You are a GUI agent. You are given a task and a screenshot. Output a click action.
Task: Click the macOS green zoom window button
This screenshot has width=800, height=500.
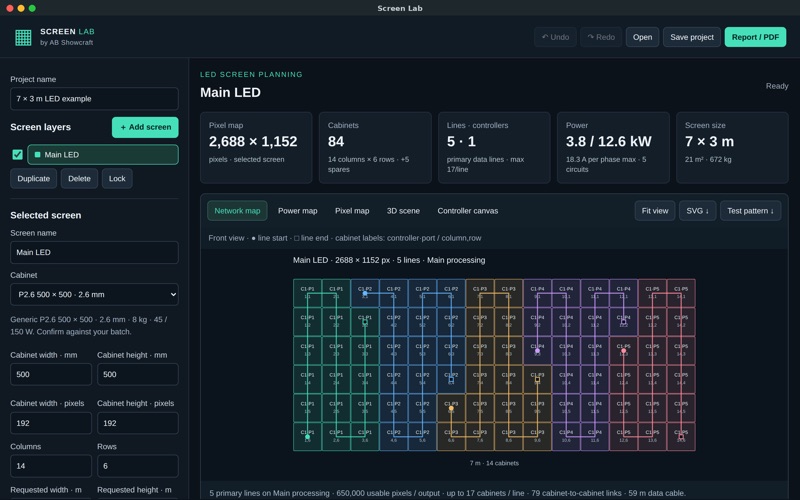(32, 8)
